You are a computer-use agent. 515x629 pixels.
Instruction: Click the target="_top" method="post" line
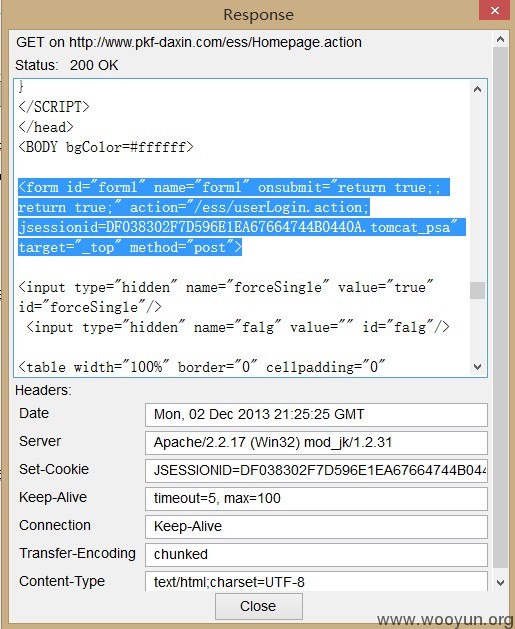[x=130, y=248]
